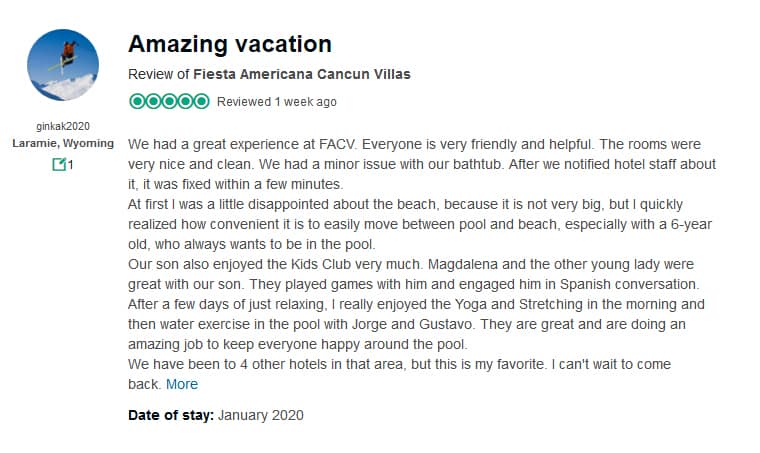Click the Laramie, Wyoming location text

point(63,143)
